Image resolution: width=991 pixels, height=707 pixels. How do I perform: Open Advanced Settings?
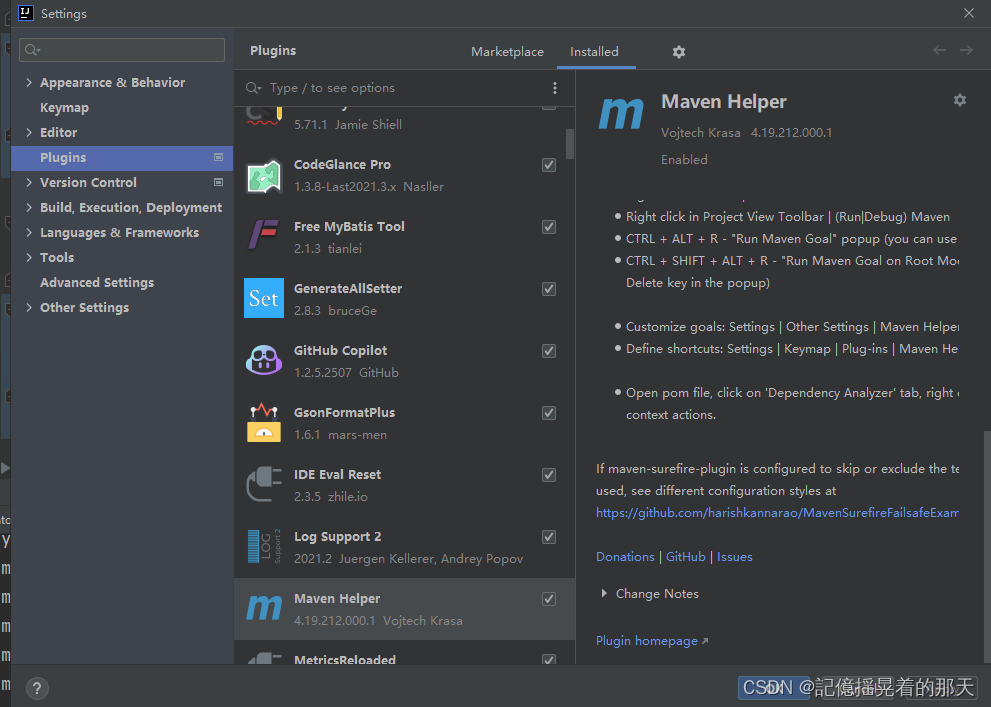coord(97,282)
